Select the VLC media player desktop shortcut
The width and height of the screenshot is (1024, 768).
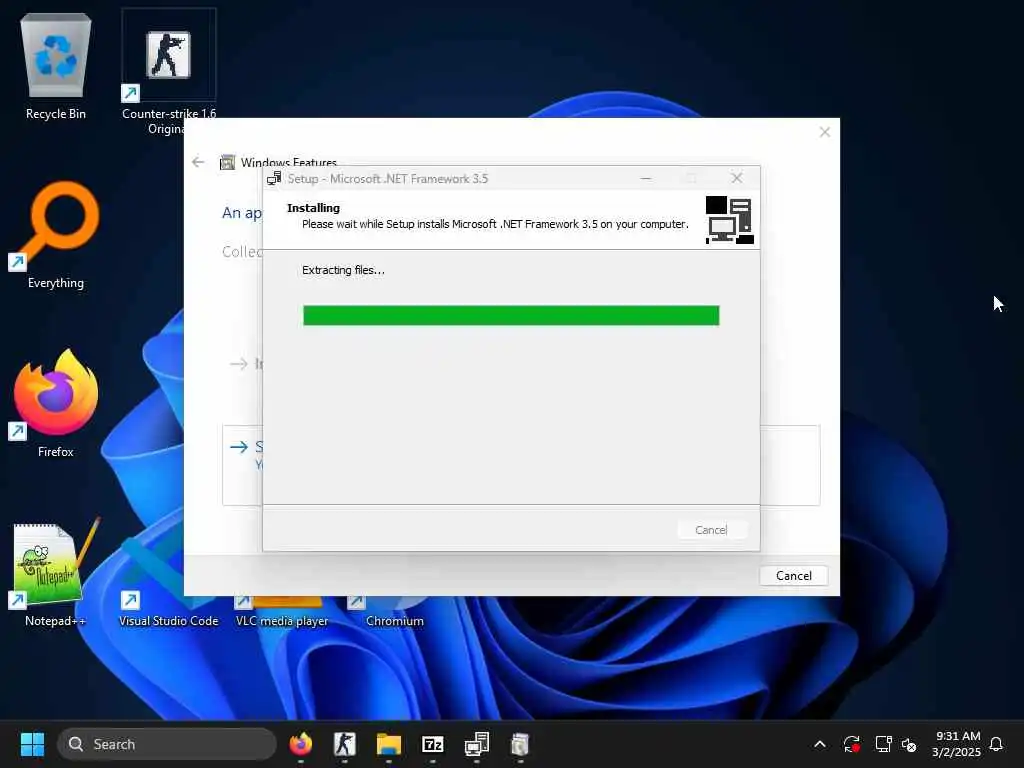pos(281,611)
